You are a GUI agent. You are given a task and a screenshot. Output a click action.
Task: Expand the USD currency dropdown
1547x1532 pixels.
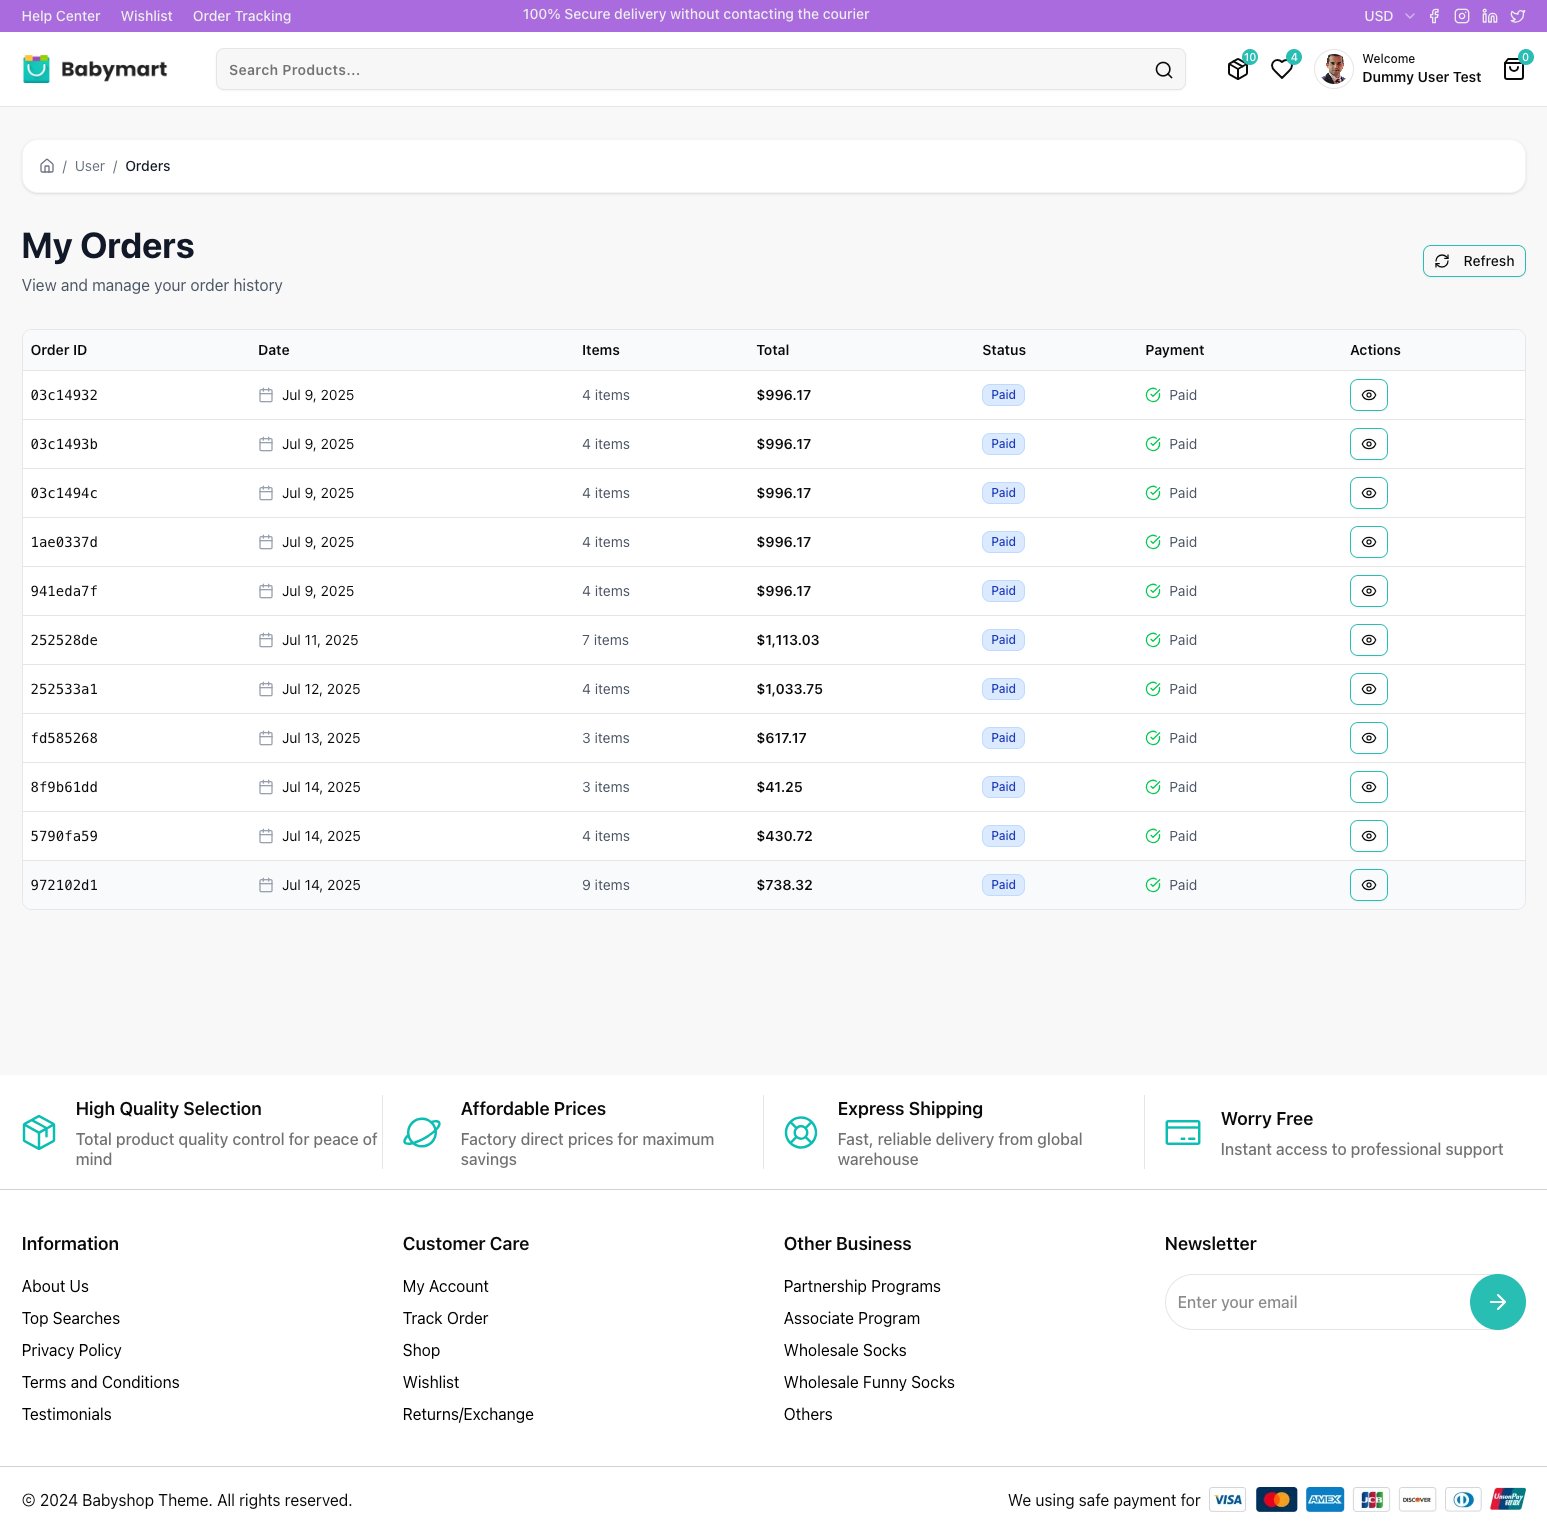click(x=1389, y=16)
